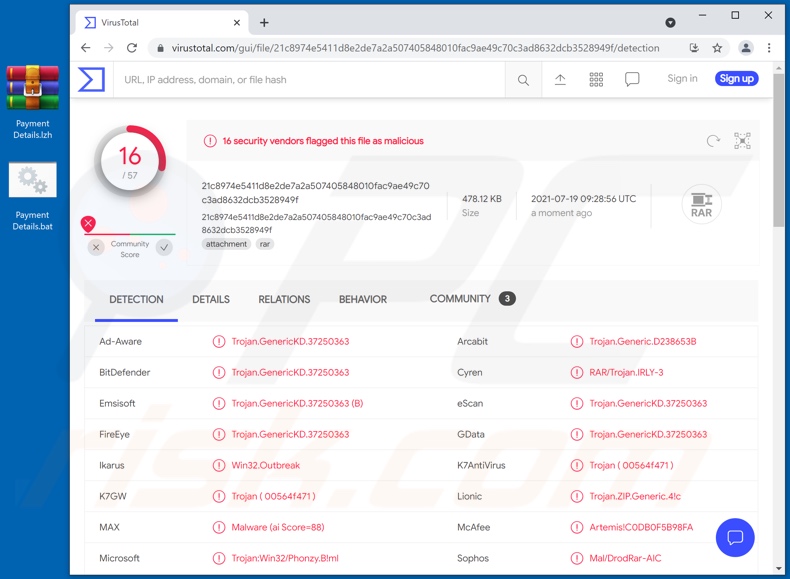Click RAR/Trojan.IRLY-3 Cyren result
Image resolution: width=790 pixels, height=579 pixels.
coord(626,372)
